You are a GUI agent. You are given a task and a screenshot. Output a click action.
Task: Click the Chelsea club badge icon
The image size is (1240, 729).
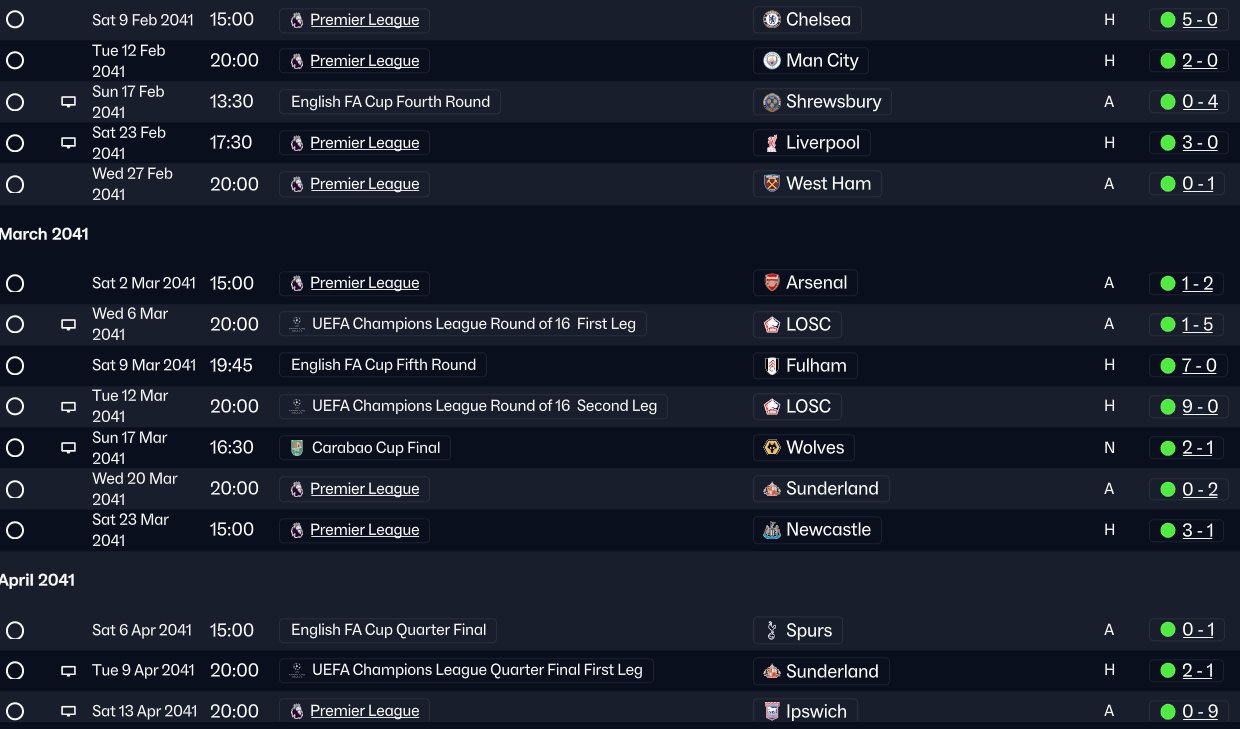point(771,20)
